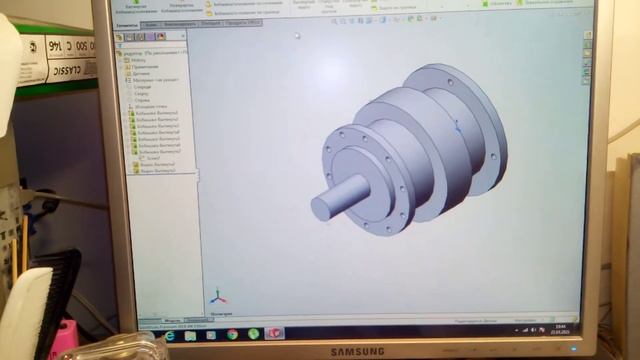
Task: Go back with the Previous View icon
Action: 352,20
